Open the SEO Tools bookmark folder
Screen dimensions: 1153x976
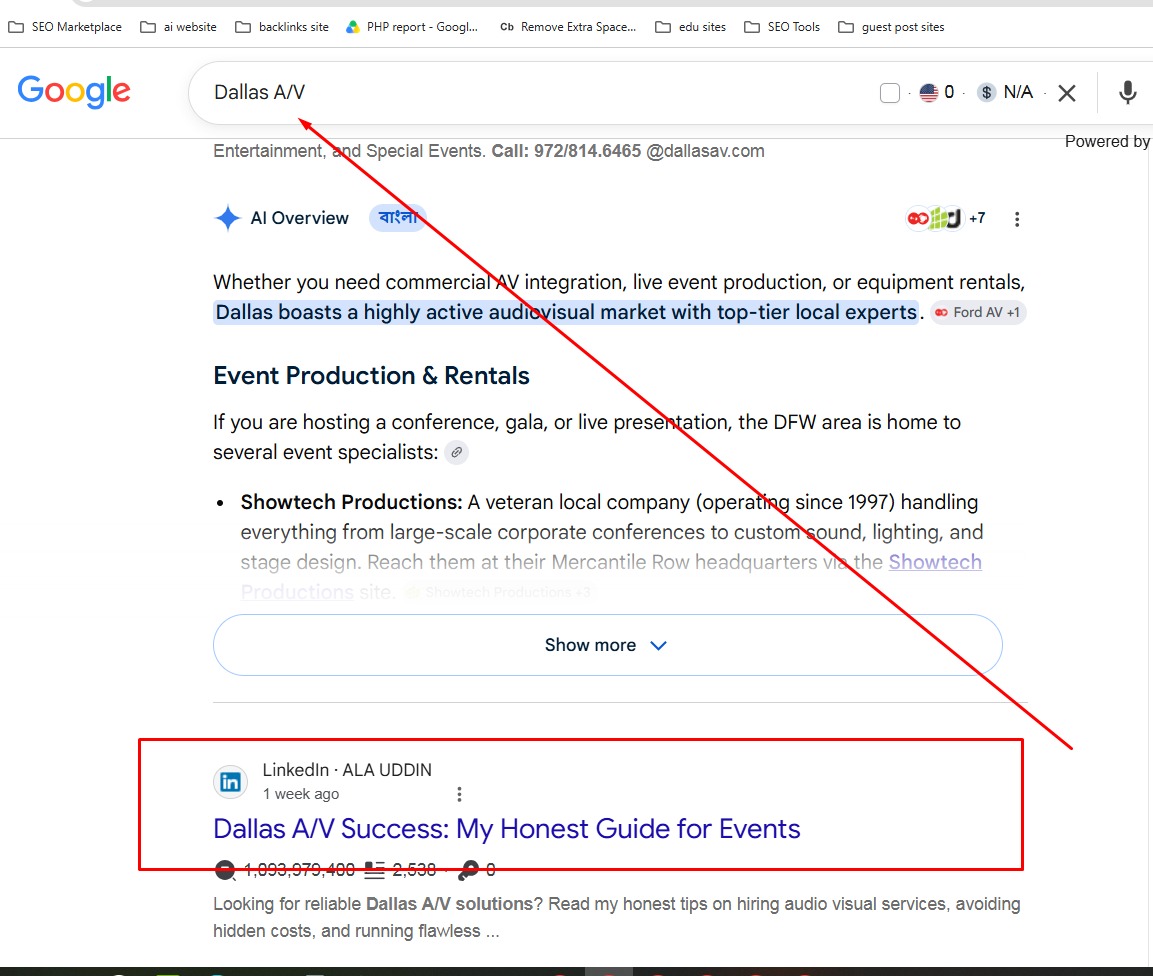pos(782,27)
